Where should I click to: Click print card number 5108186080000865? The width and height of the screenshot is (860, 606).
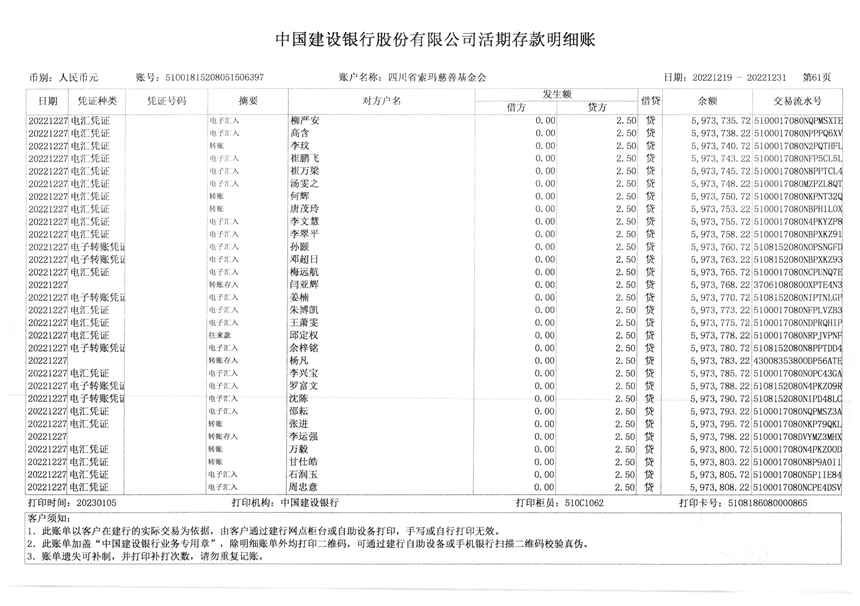point(767,502)
